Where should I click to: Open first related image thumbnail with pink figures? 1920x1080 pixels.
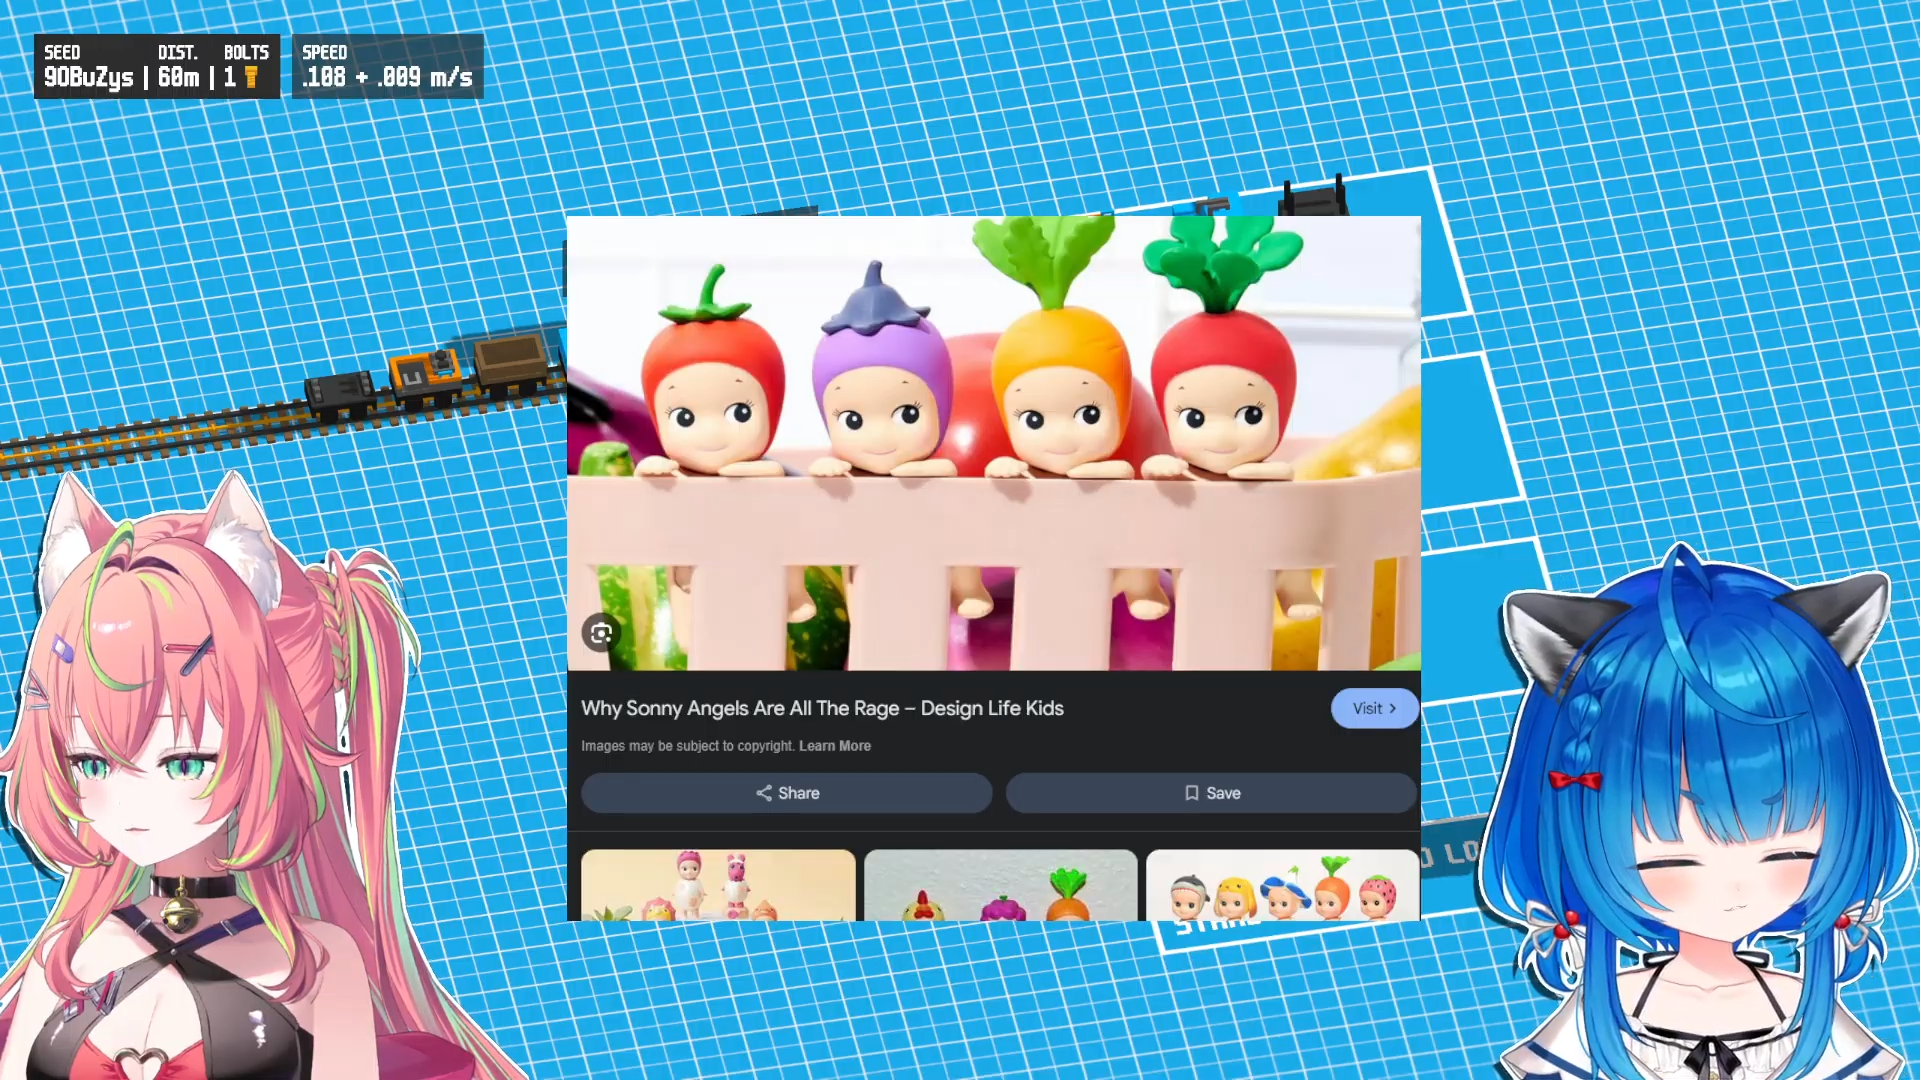click(x=718, y=885)
